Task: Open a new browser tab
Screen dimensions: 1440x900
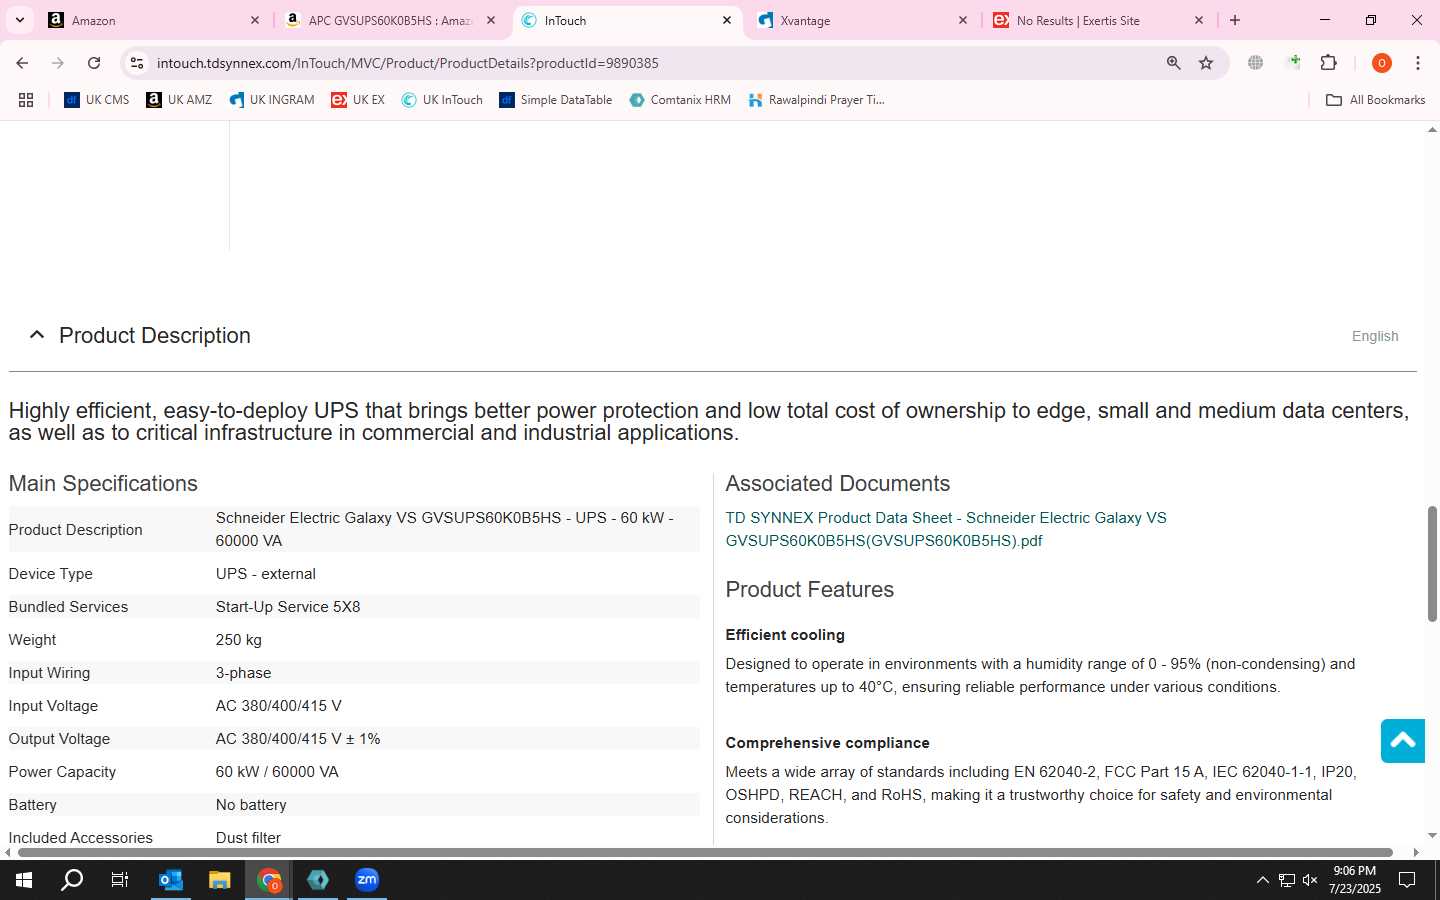Action: 1235,20
